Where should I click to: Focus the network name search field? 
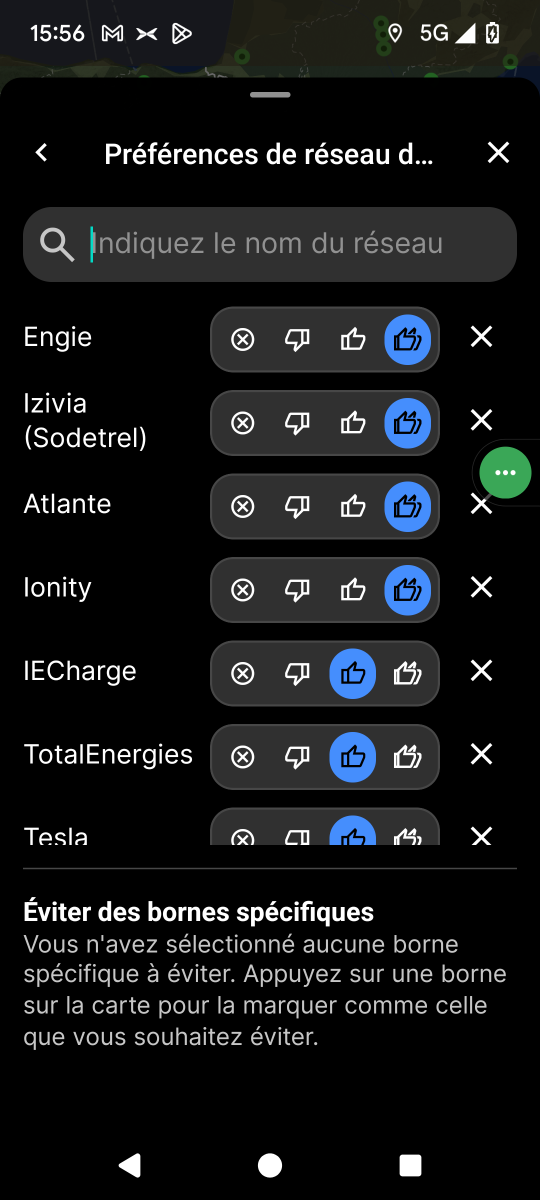[x=270, y=244]
